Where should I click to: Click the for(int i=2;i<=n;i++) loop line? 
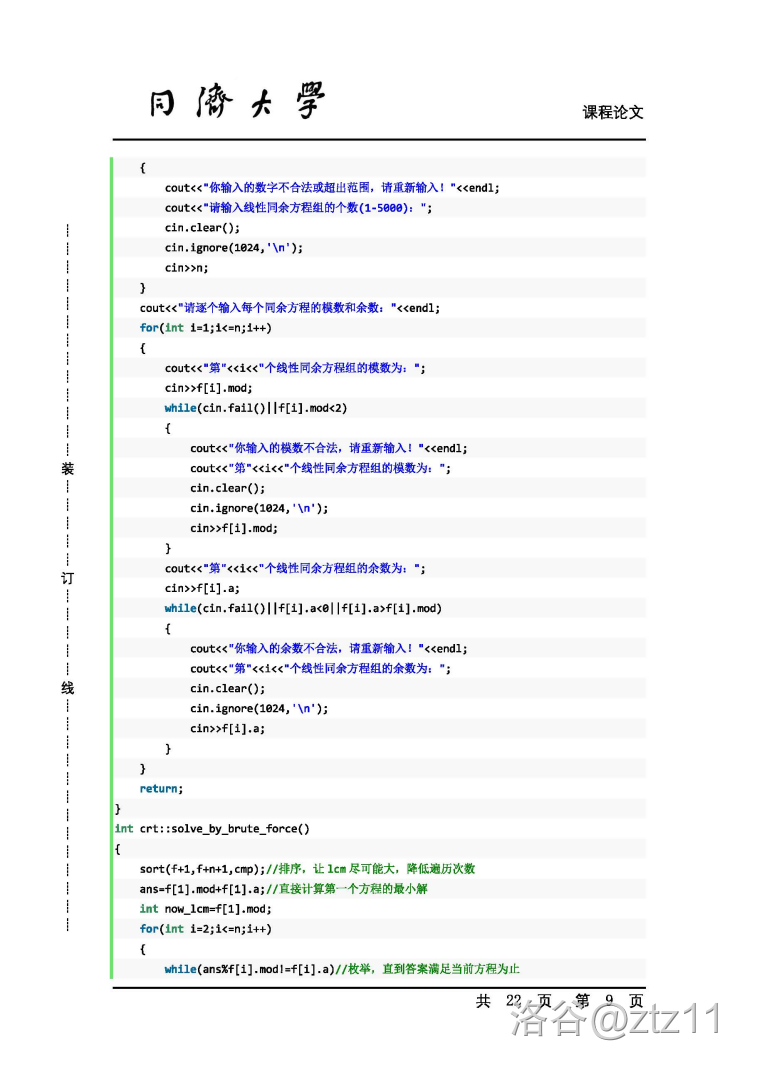point(205,929)
